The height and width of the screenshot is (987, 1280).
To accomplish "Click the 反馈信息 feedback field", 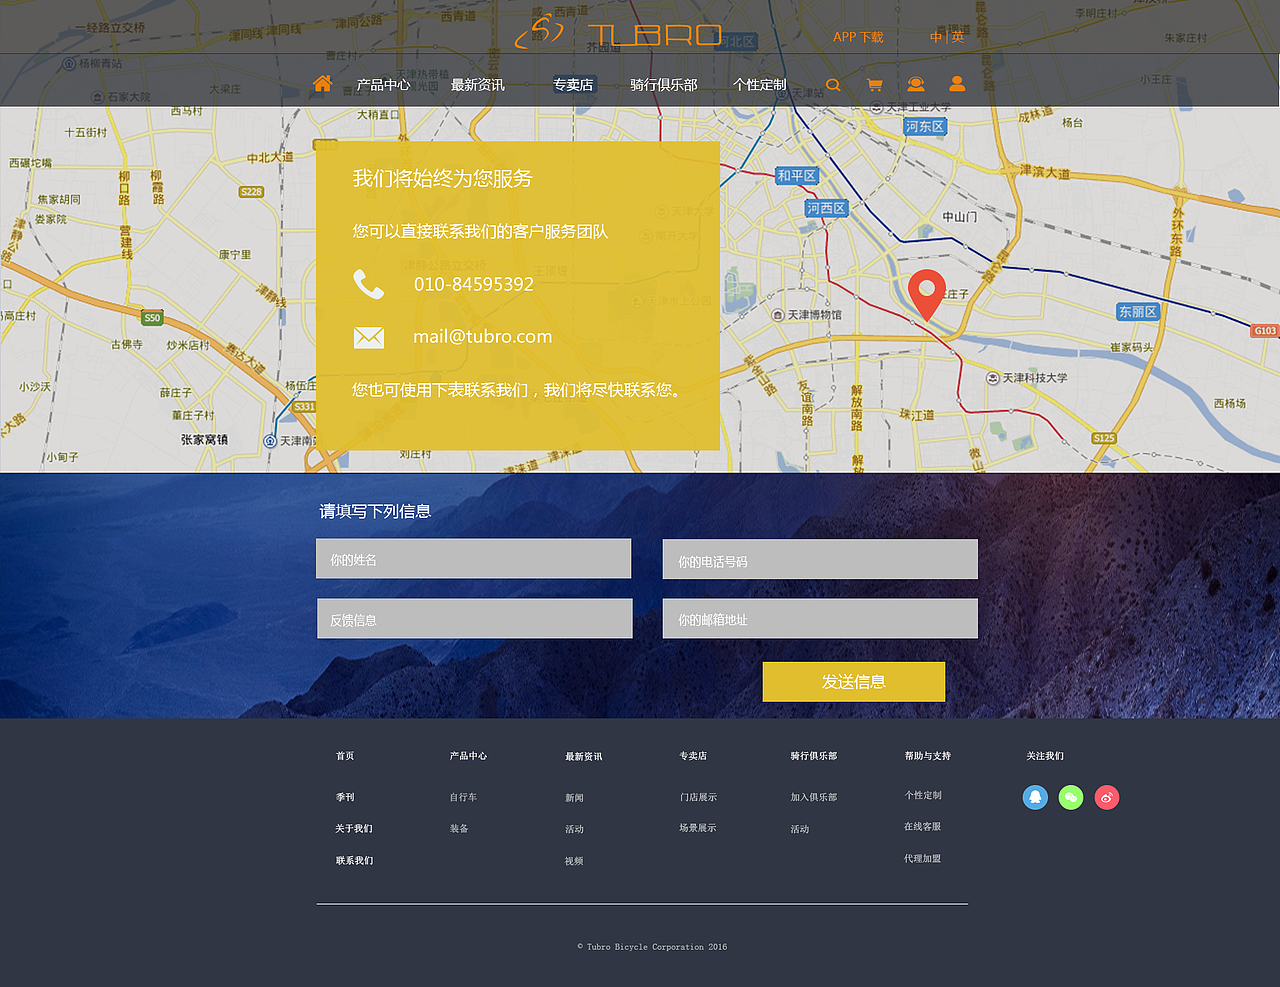I will (x=475, y=618).
